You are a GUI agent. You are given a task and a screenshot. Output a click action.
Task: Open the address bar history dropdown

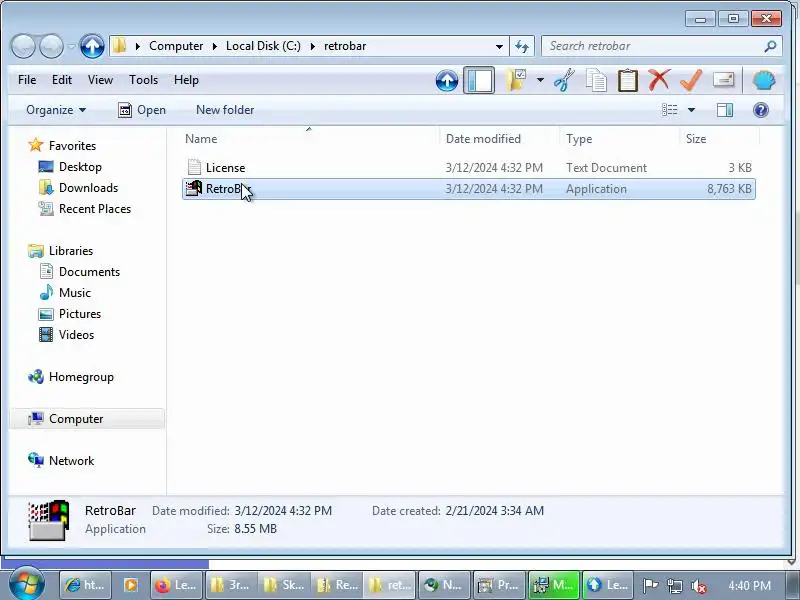(x=499, y=46)
